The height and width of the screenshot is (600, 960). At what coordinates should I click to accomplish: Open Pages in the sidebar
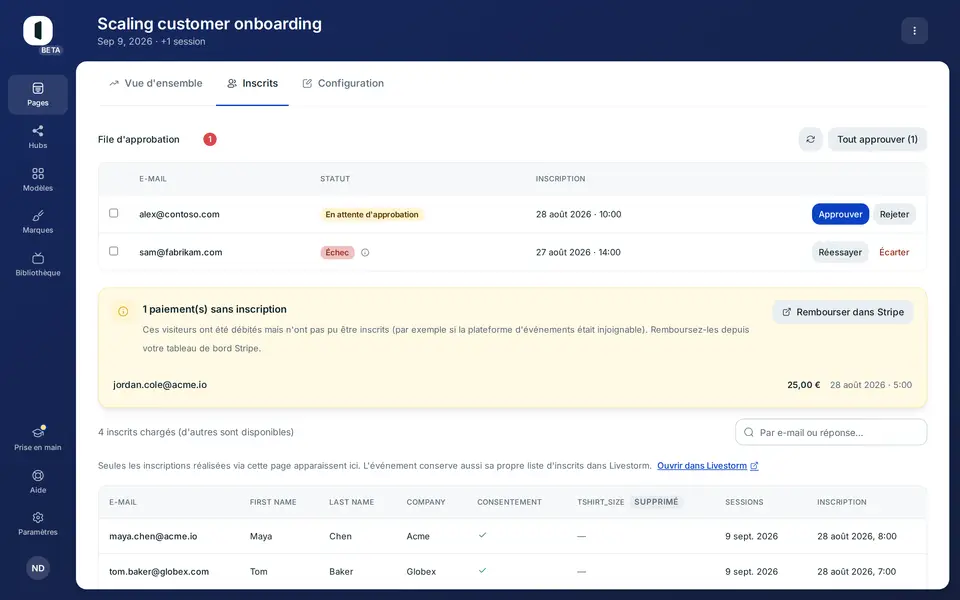(x=38, y=94)
